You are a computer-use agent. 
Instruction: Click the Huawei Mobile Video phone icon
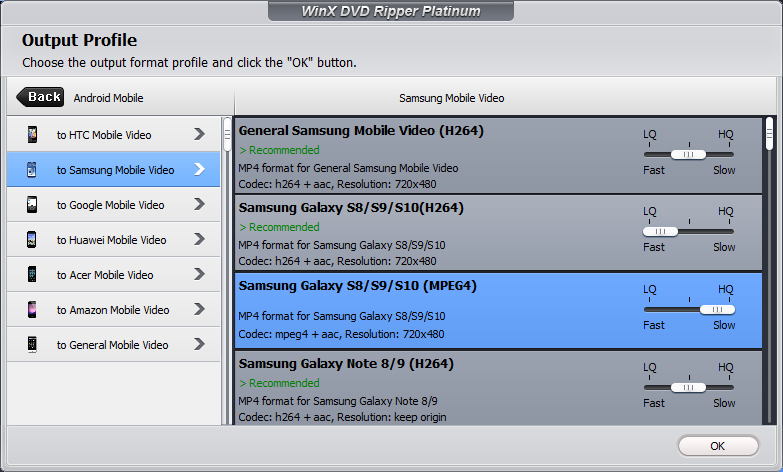[32, 239]
